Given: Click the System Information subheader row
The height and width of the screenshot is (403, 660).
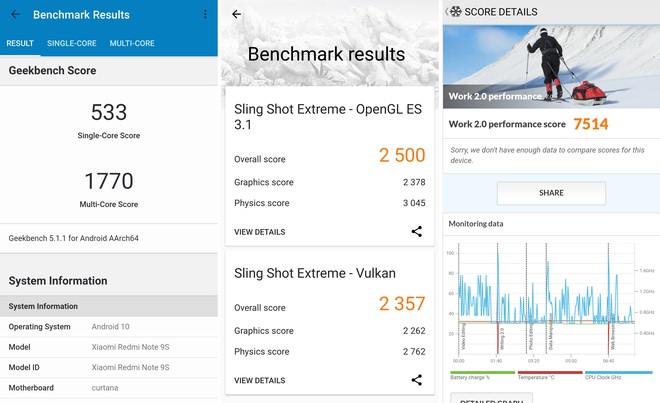Looking at the screenshot, I should pyautogui.click(x=109, y=306).
